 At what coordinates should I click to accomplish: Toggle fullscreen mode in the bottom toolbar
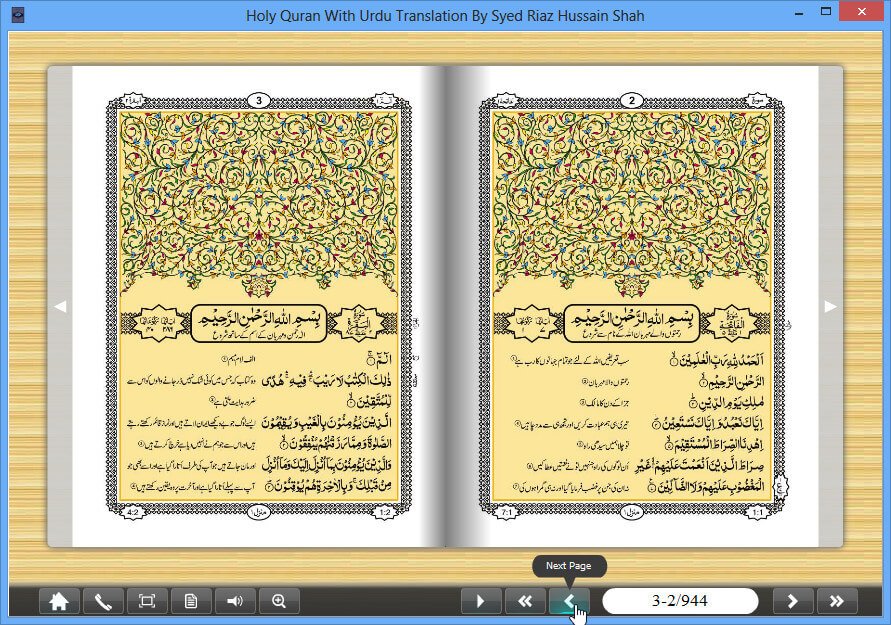coord(147,601)
